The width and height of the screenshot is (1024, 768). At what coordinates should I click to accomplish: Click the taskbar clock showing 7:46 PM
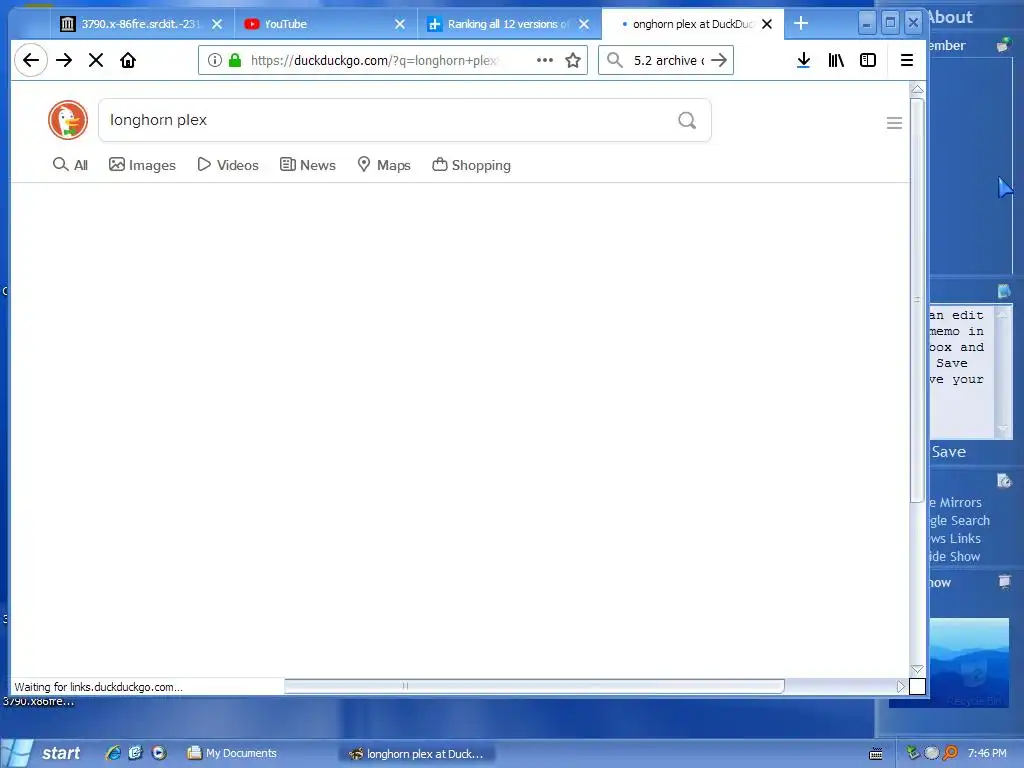(987, 753)
